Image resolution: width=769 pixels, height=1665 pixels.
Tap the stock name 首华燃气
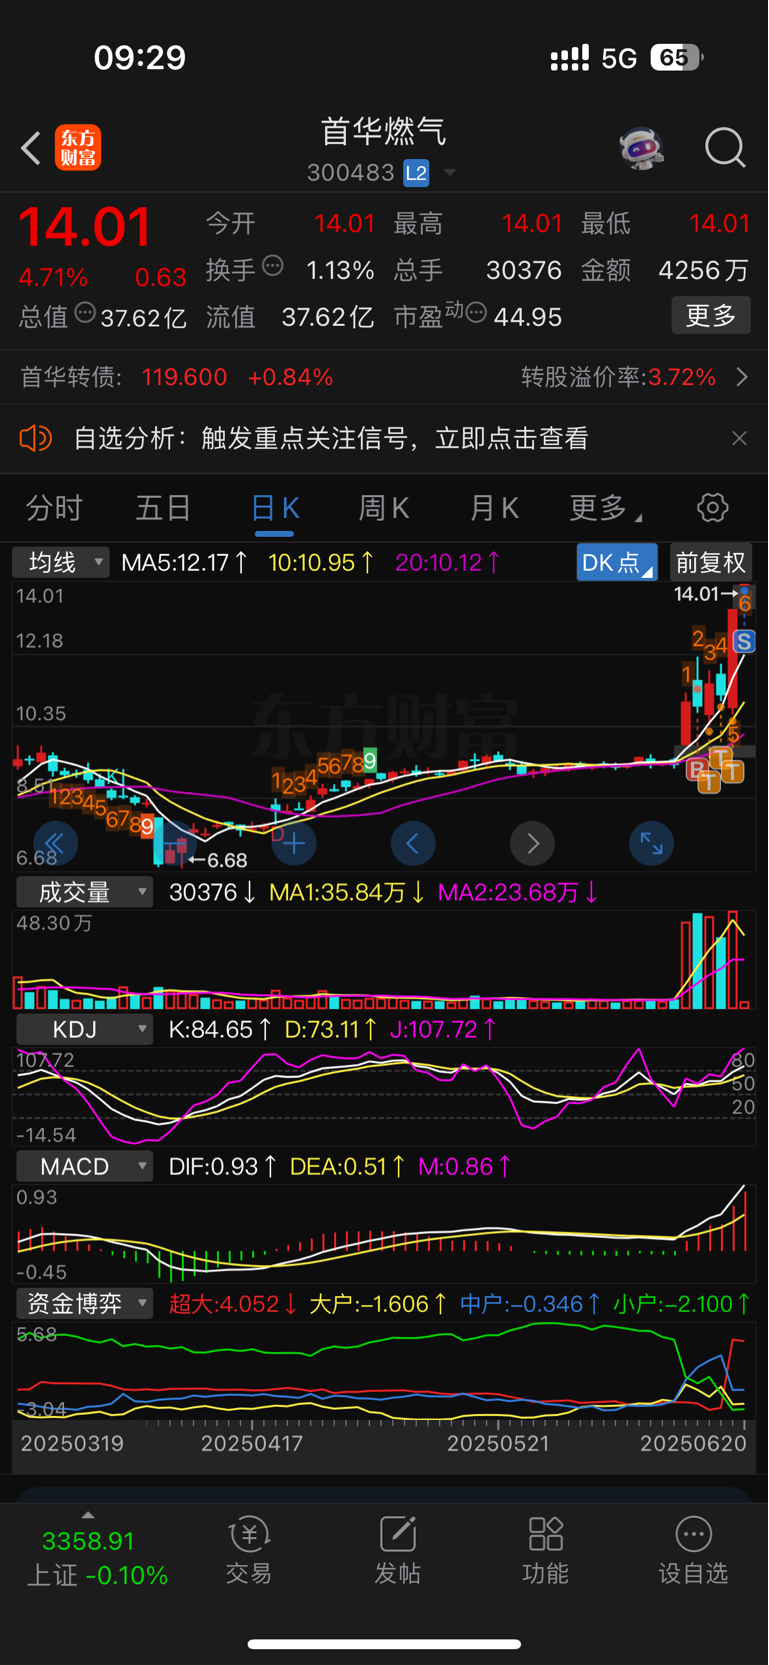(x=383, y=131)
